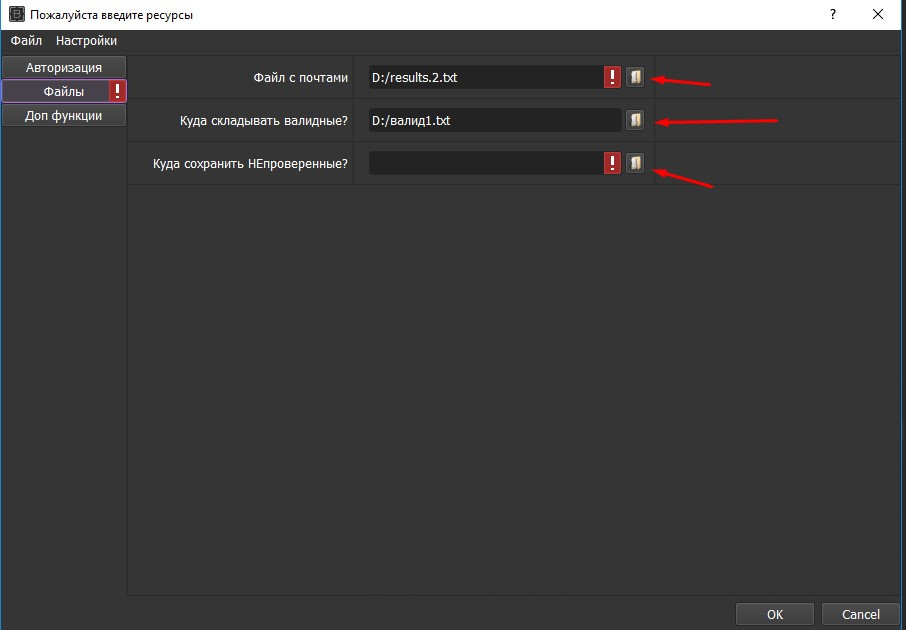Confirm with the OK button

click(775, 614)
